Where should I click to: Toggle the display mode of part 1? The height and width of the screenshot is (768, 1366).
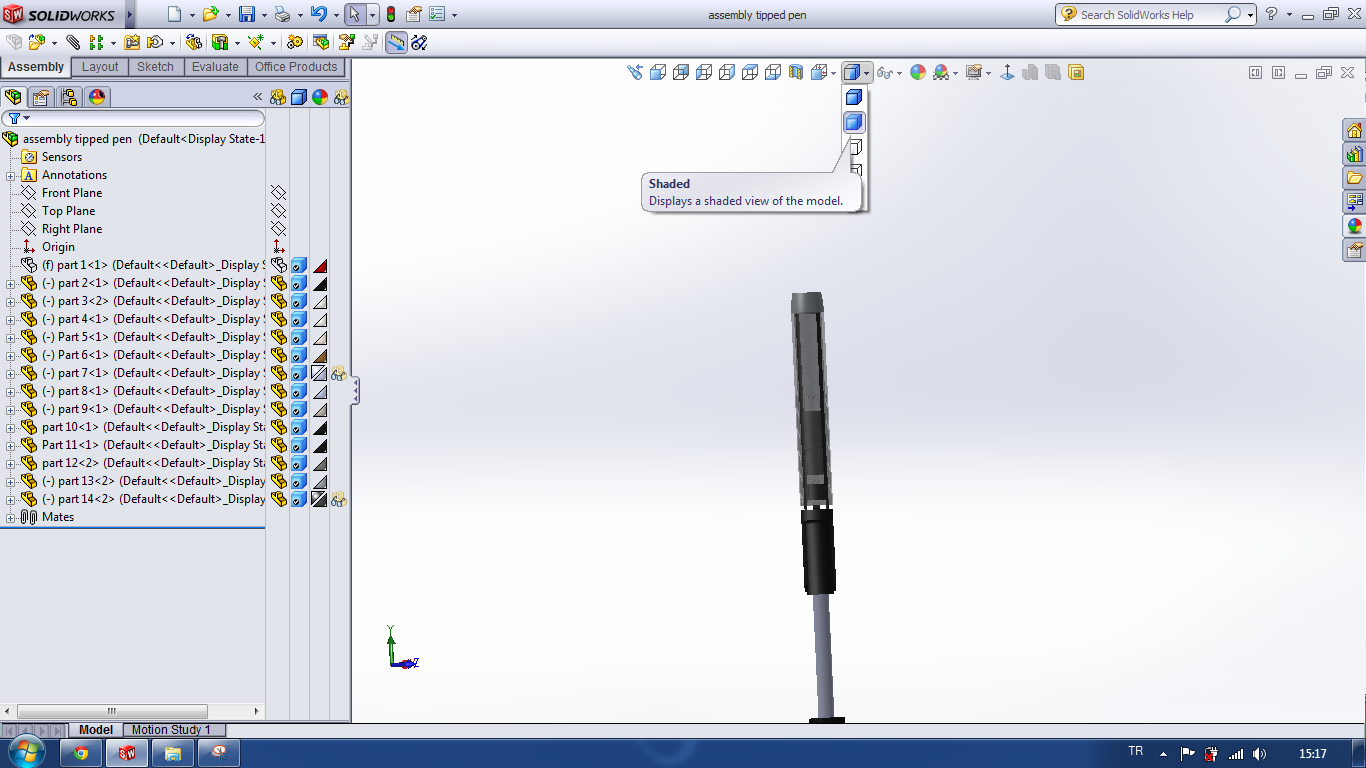298,266
